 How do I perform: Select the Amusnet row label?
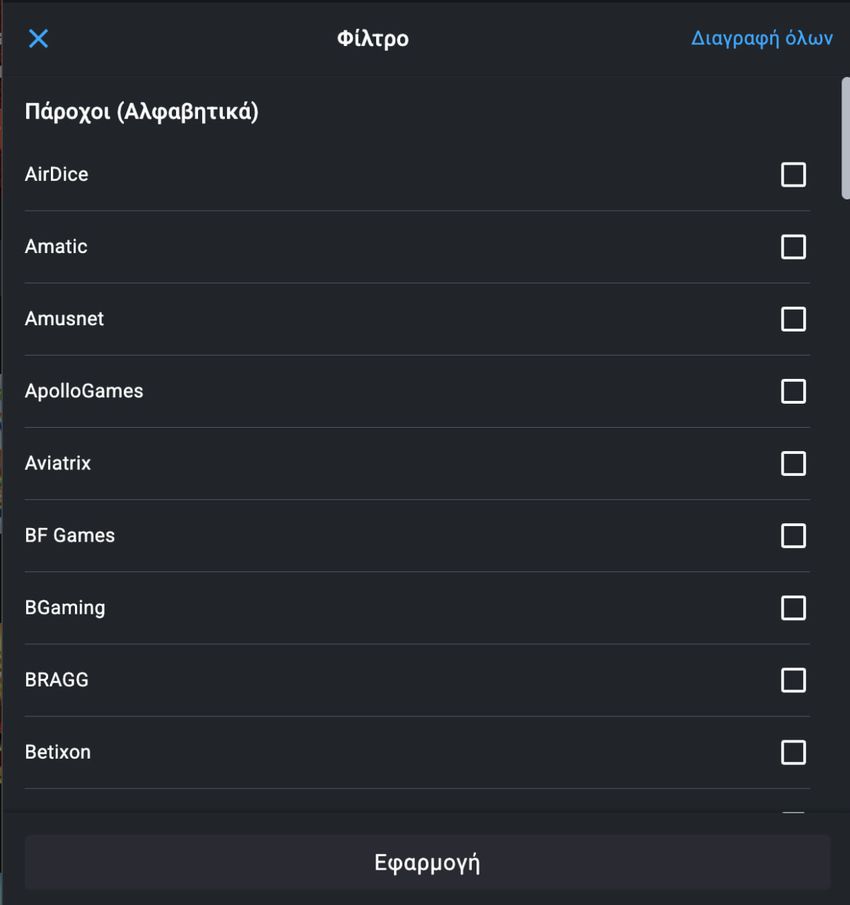(x=64, y=319)
